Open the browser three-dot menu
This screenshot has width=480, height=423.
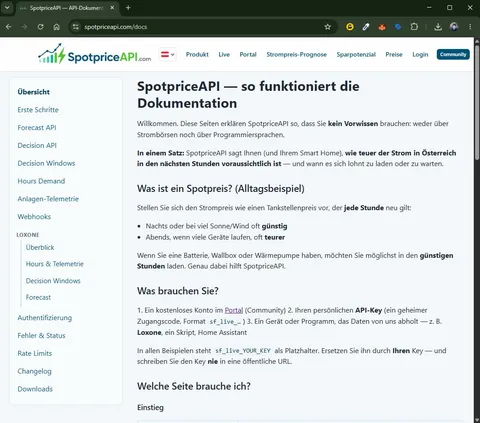click(470, 27)
